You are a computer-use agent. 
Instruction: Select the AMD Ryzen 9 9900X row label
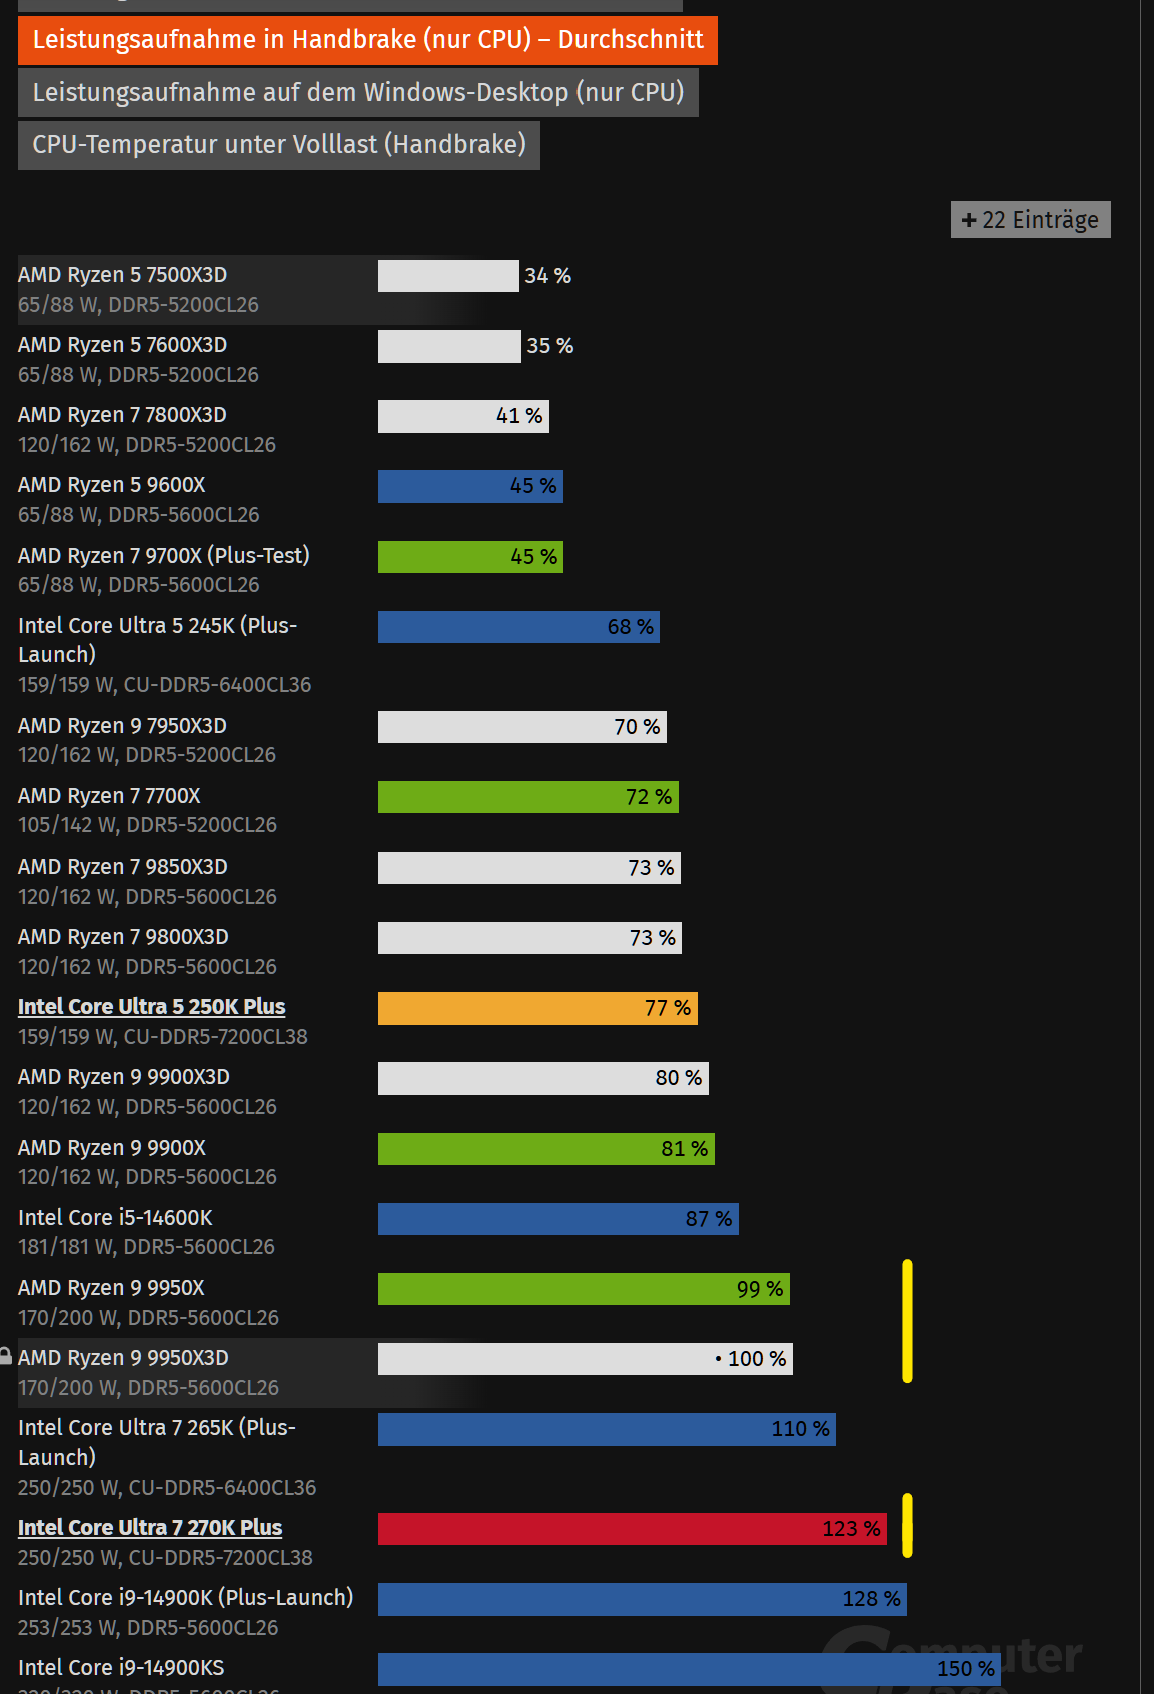coord(112,1148)
